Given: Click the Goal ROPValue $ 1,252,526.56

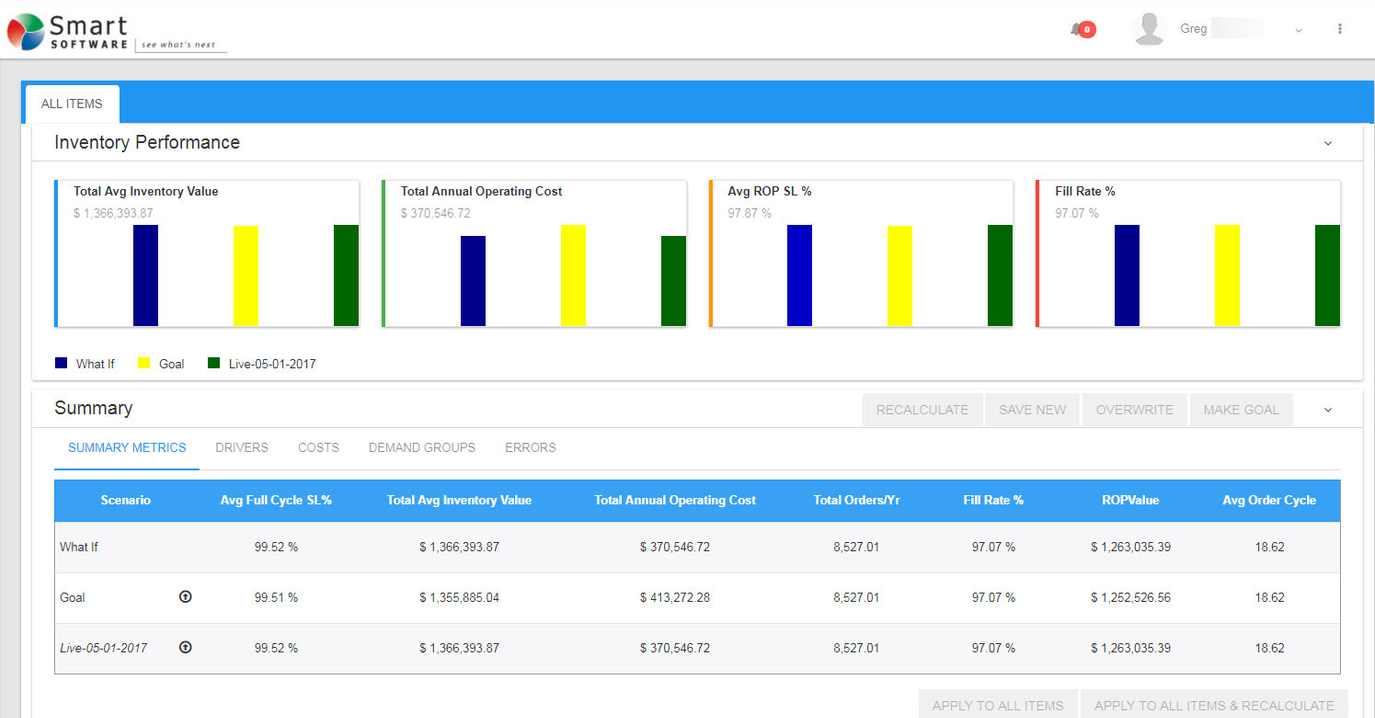Looking at the screenshot, I should pos(1131,598).
